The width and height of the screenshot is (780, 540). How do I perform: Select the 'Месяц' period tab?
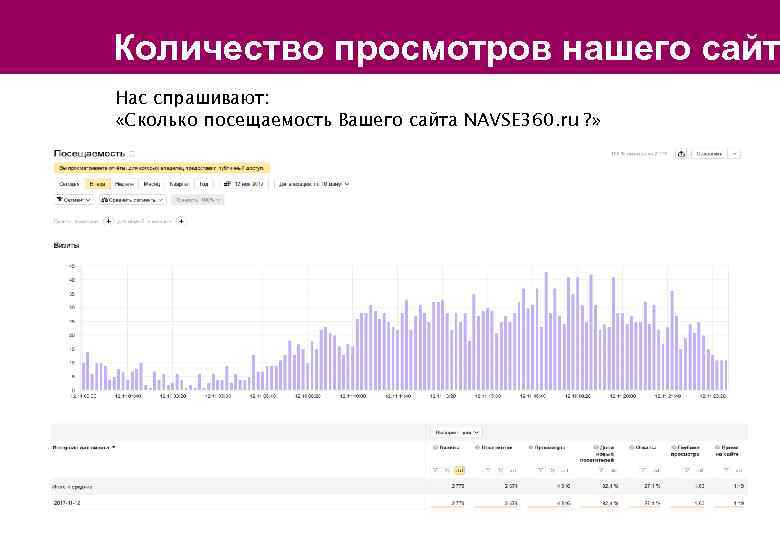[x=152, y=184]
